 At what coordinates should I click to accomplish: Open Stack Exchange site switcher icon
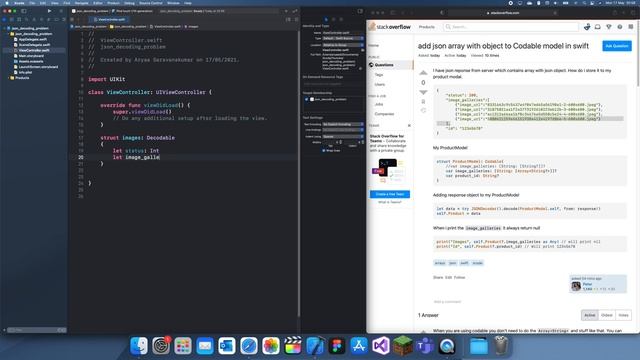click(631, 27)
